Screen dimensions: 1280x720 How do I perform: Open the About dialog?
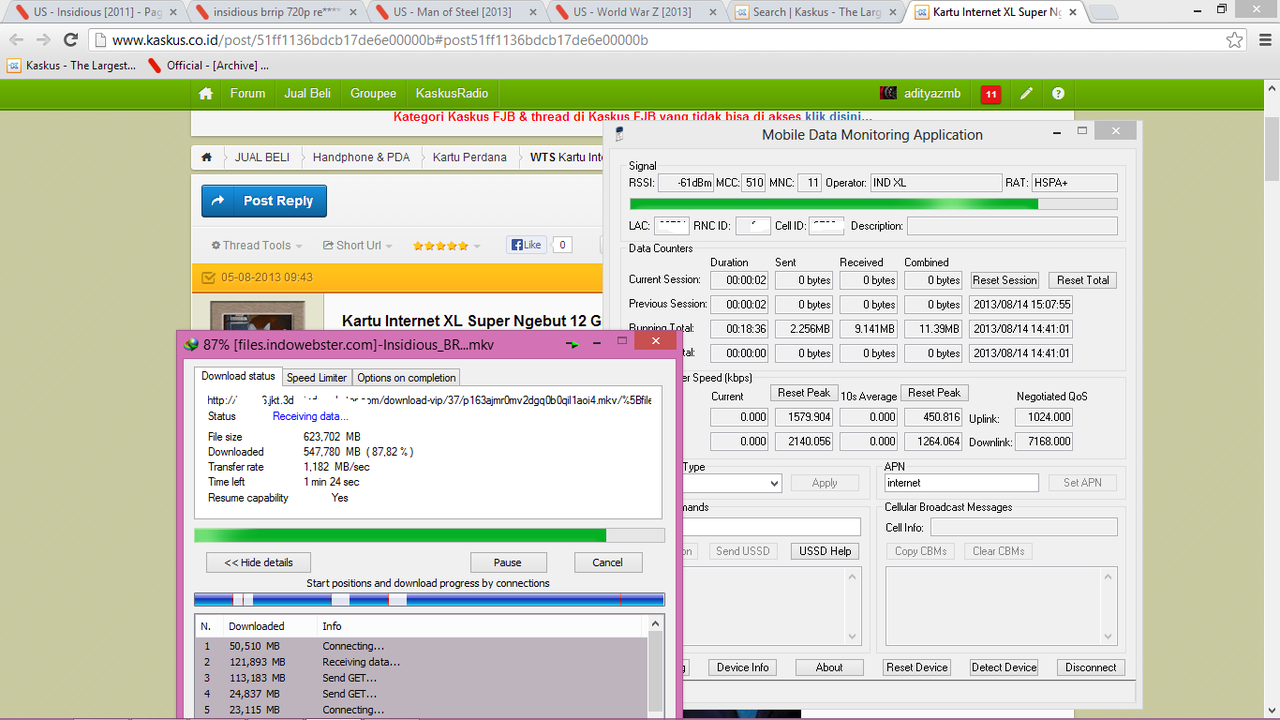829,667
